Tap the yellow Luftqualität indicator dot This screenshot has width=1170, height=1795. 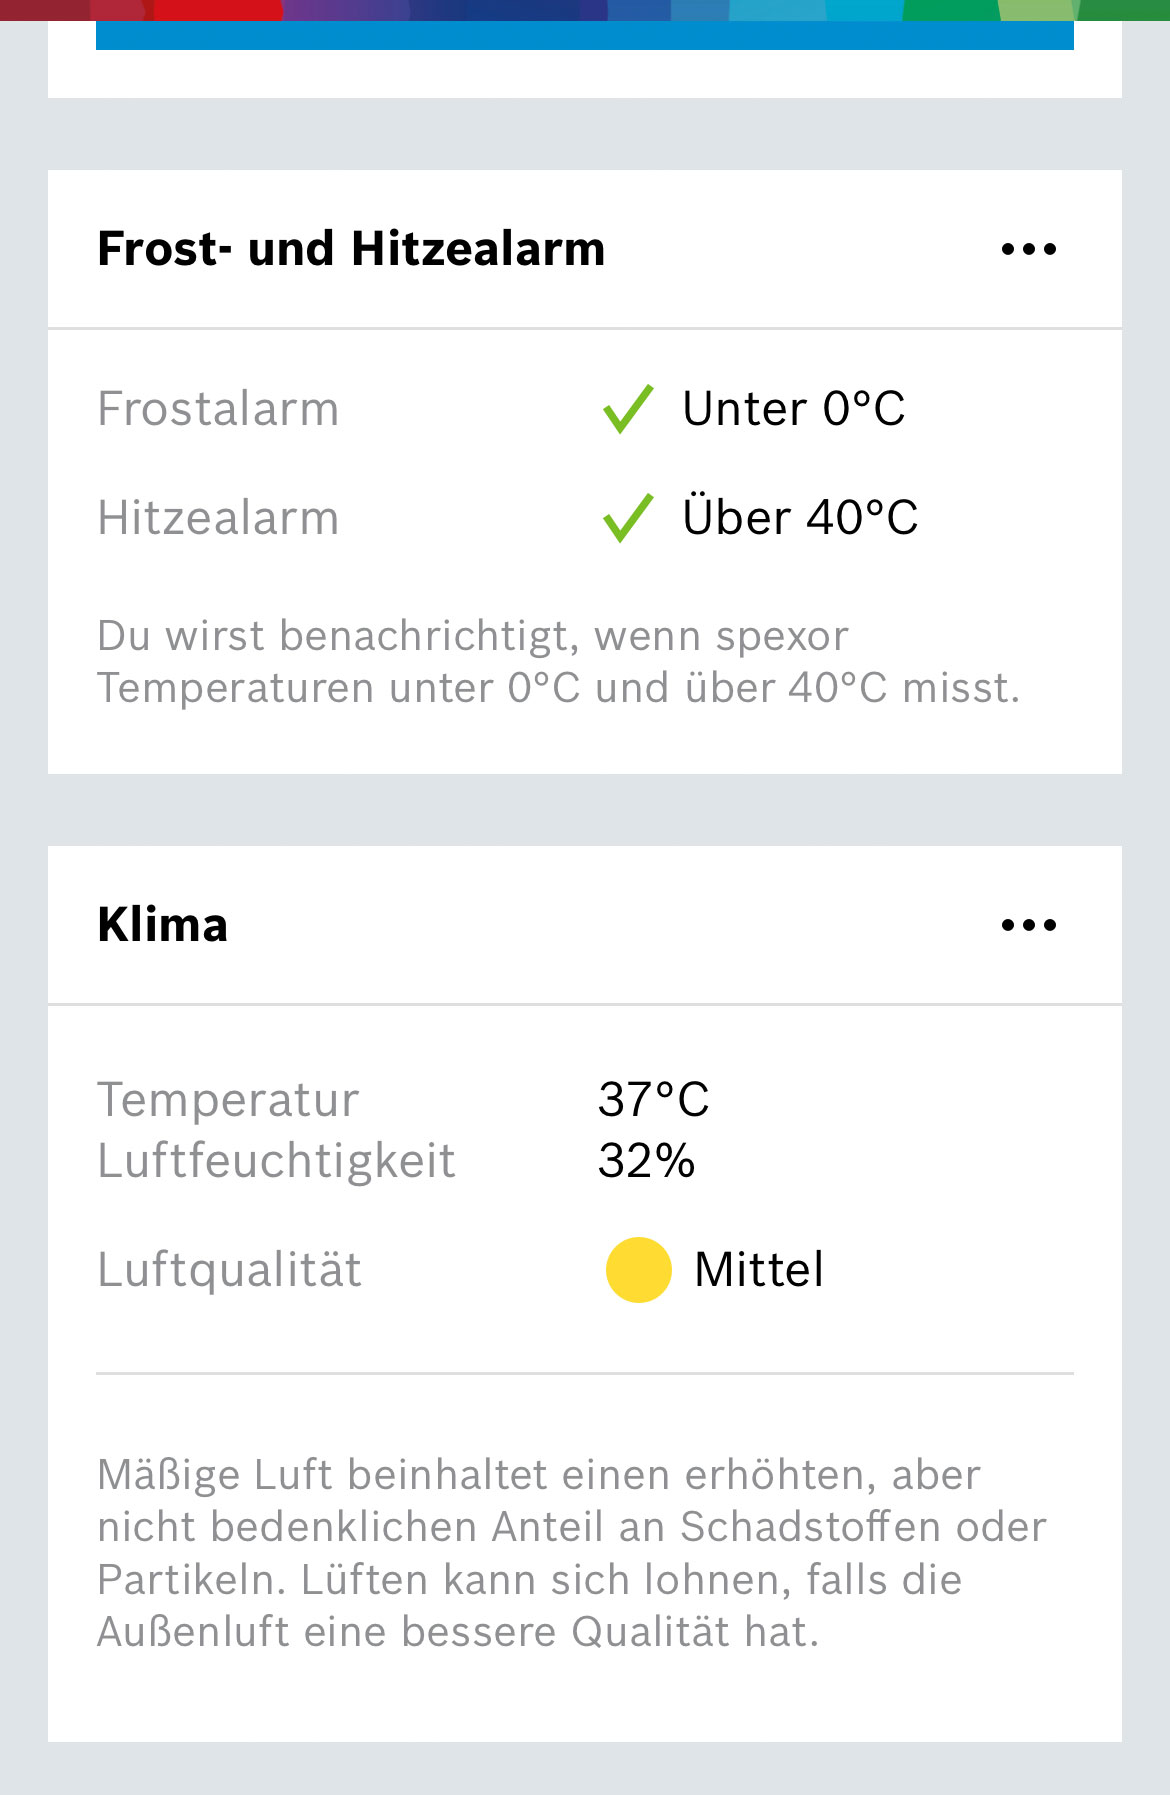pos(638,1270)
